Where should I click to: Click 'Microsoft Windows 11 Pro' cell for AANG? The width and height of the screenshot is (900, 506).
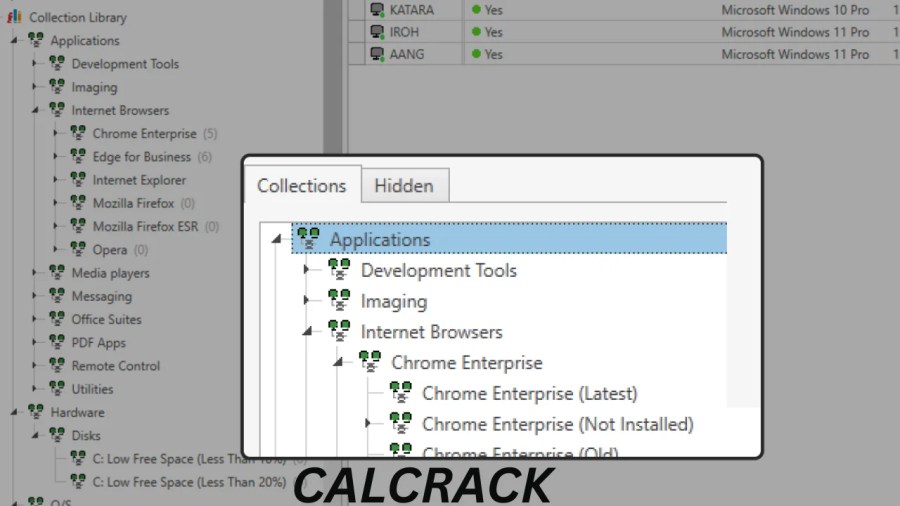(x=795, y=54)
